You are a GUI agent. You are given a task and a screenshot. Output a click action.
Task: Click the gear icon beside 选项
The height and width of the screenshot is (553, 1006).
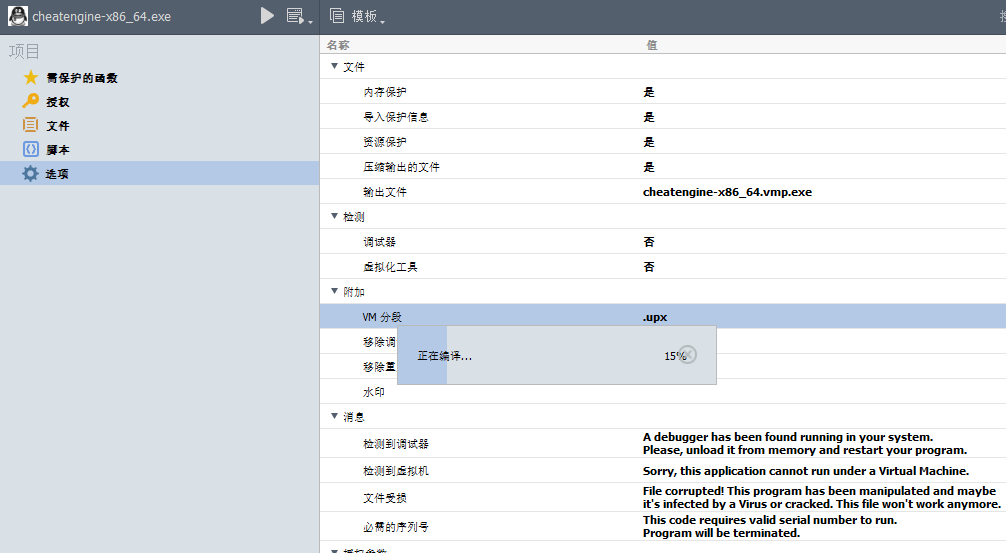(x=30, y=173)
